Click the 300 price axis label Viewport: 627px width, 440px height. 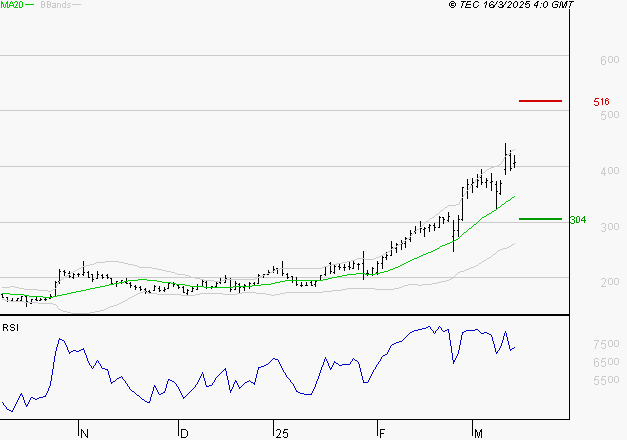610,227
